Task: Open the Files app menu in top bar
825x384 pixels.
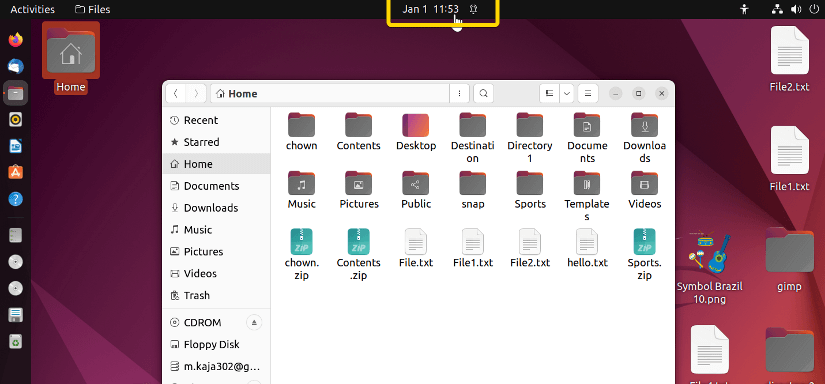Action: point(93,9)
